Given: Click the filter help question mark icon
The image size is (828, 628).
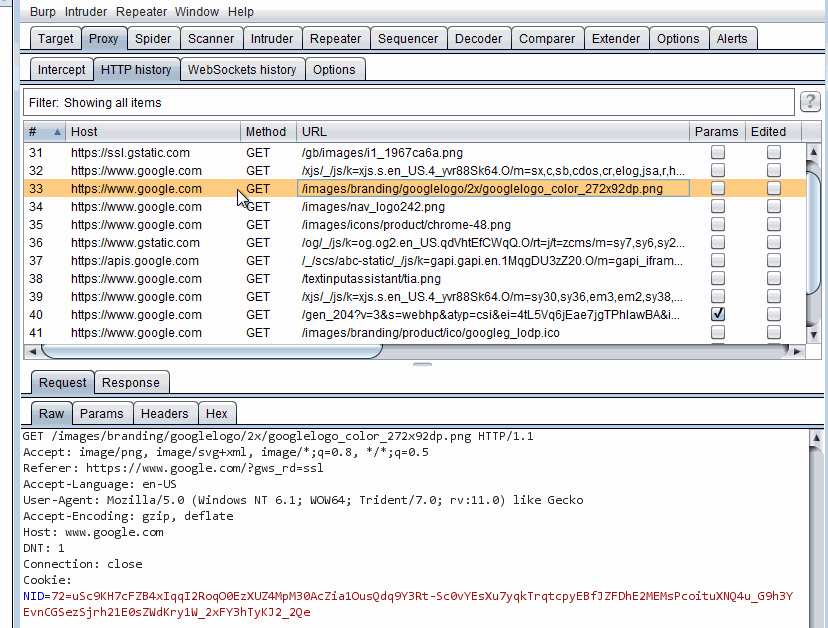Looking at the screenshot, I should point(810,101).
